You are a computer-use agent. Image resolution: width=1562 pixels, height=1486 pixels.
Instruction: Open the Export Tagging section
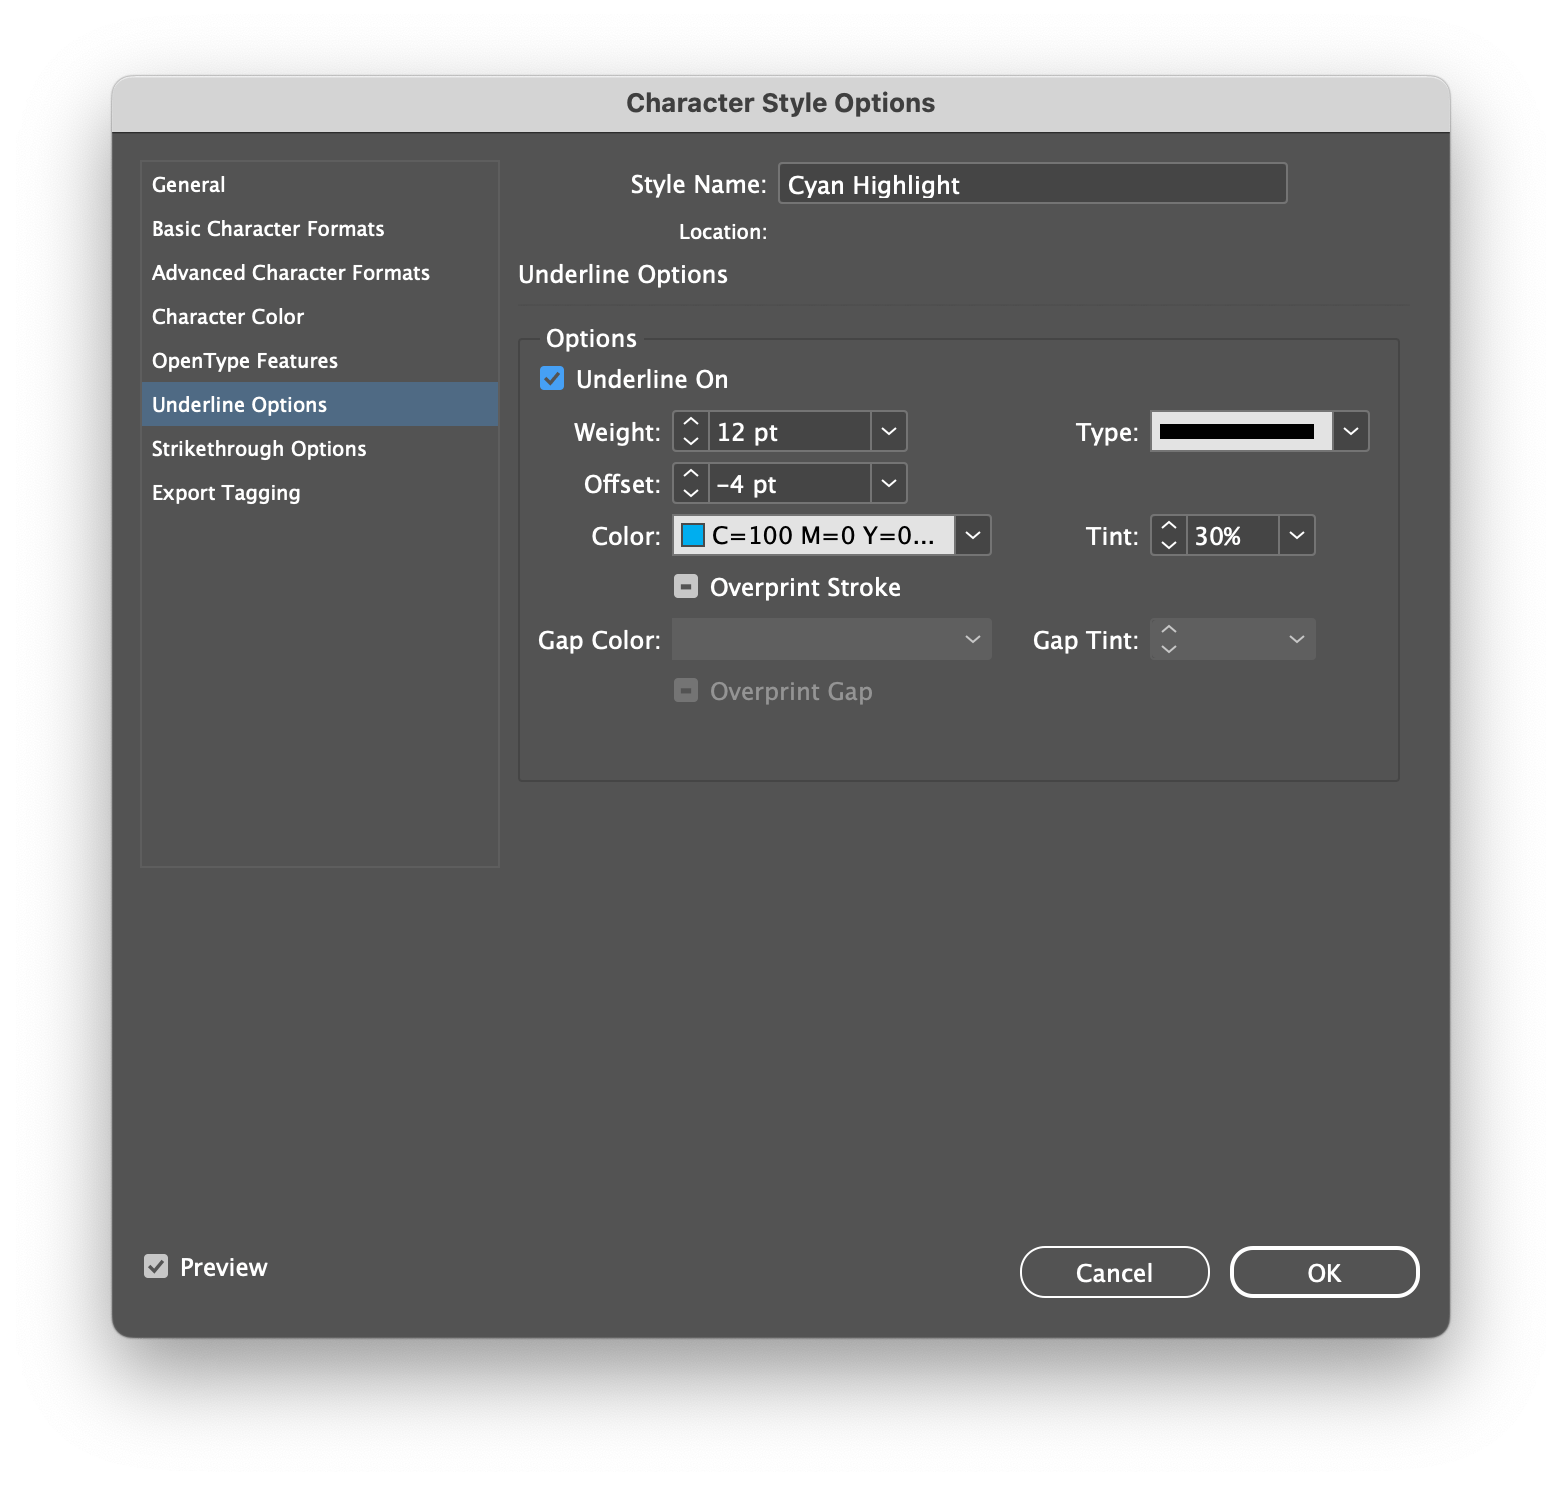[226, 492]
